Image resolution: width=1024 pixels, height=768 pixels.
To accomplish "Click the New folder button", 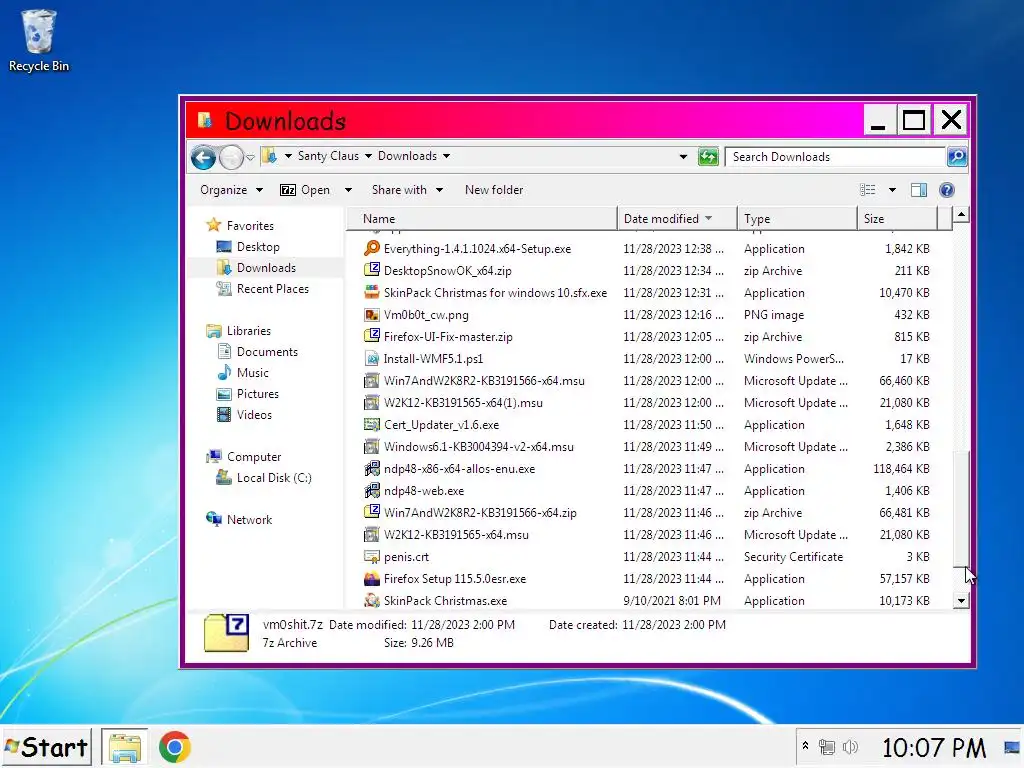I will [494, 190].
